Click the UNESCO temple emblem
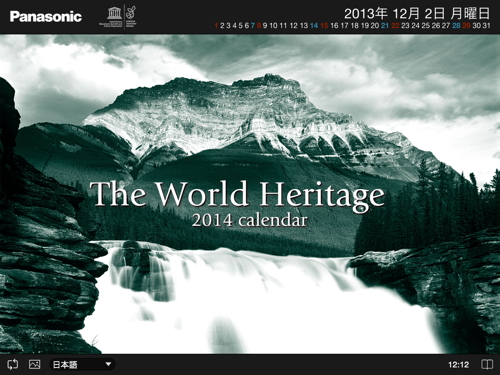Viewport: 500px width, 375px height. [x=114, y=13]
